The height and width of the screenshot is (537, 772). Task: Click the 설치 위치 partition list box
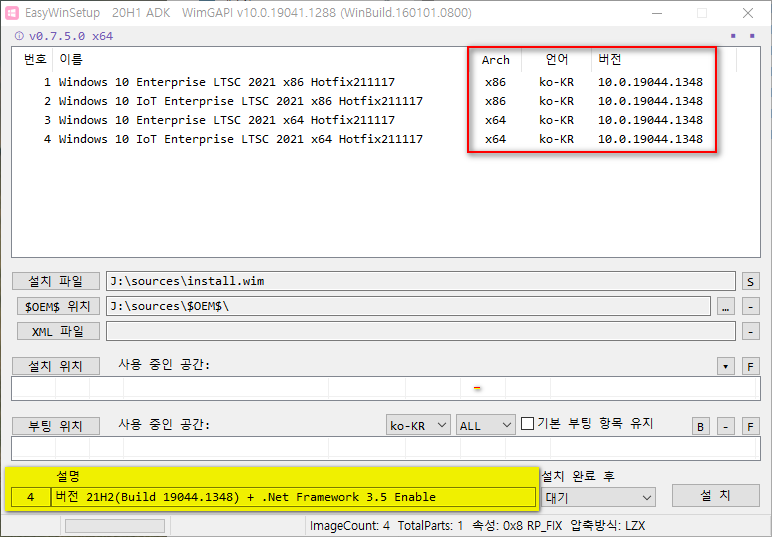pos(386,388)
